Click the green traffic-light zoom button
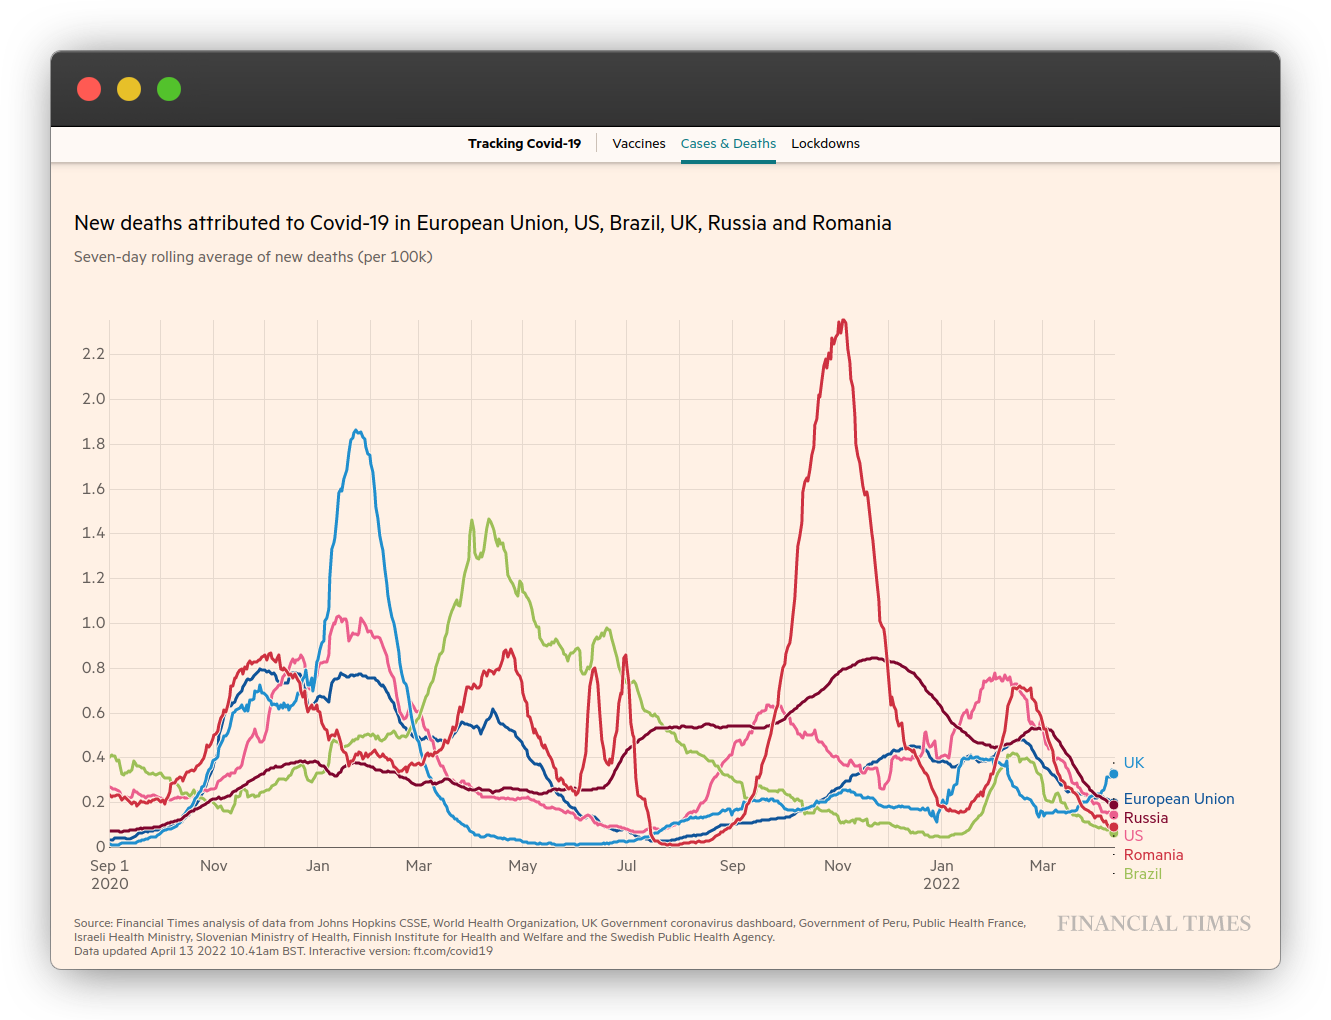The width and height of the screenshot is (1331, 1020). pos(169,89)
